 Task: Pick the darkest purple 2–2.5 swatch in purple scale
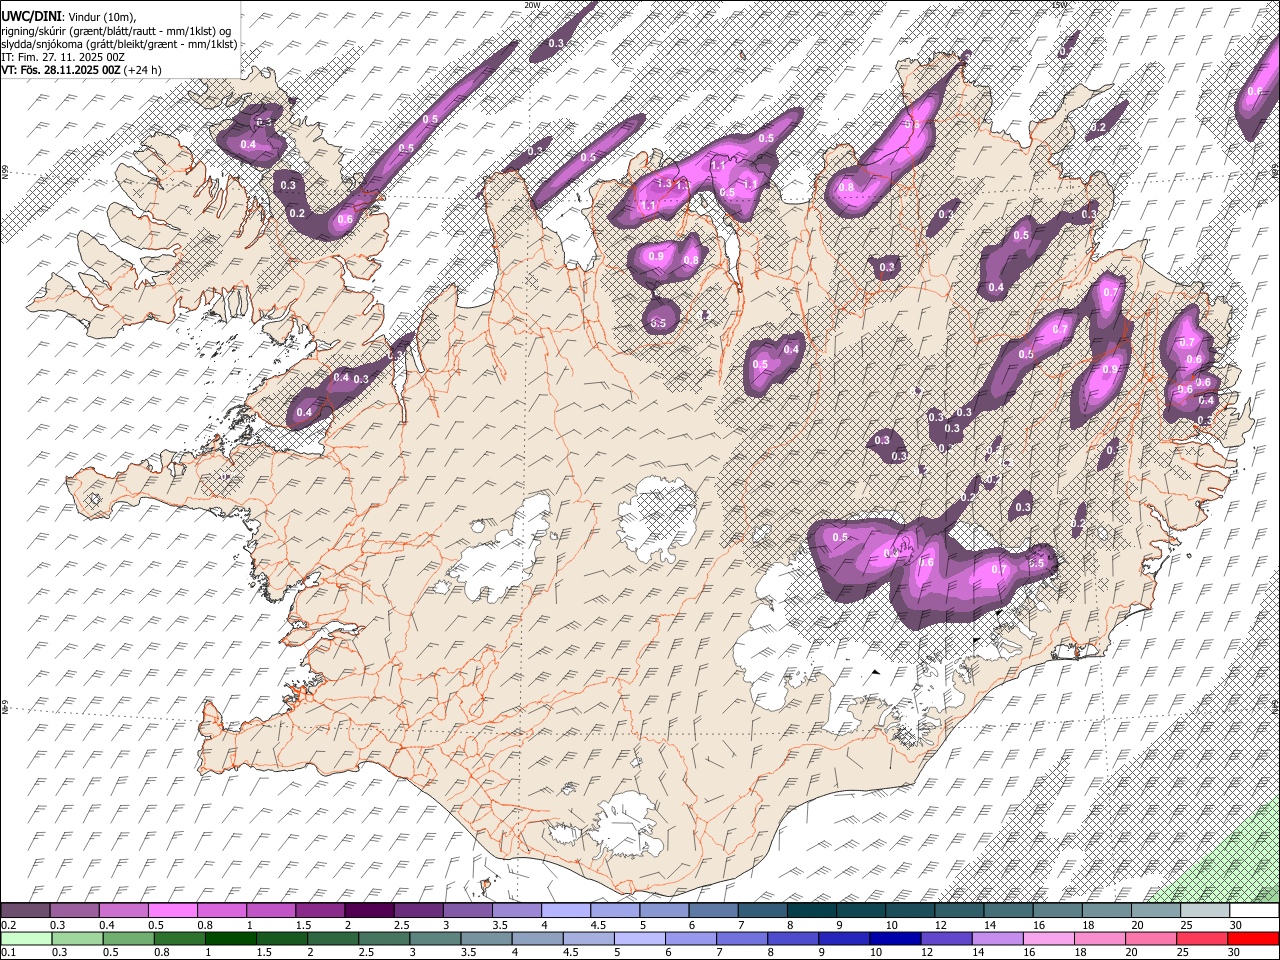[x=369, y=911]
